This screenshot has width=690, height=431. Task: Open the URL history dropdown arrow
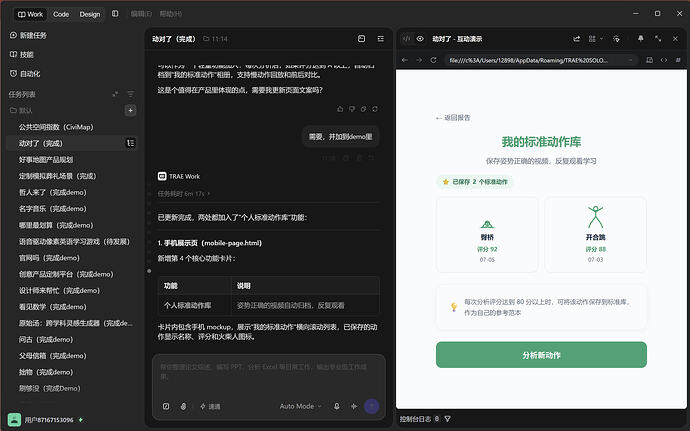coord(631,60)
